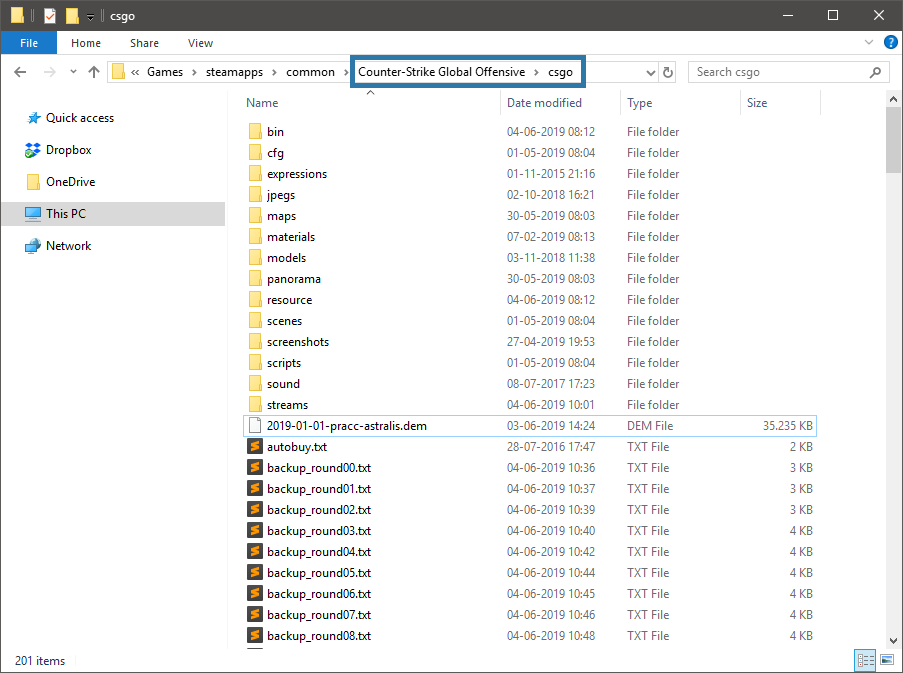Select the jpegs folder icon
This screenshot has height=673, width=903.
click(255, 195)
